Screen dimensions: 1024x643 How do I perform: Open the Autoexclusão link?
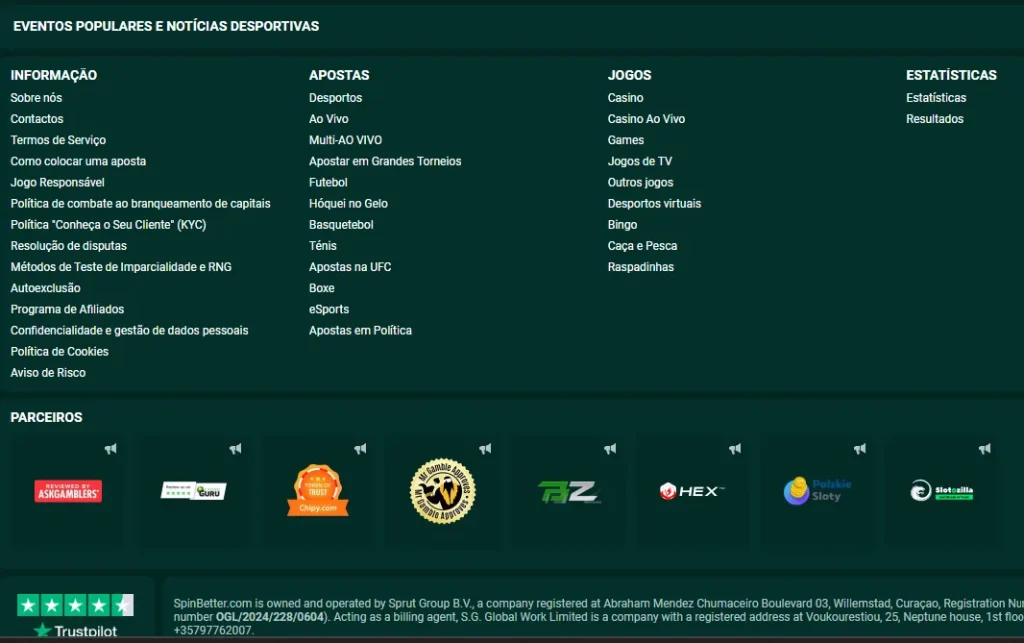[46, 288]
